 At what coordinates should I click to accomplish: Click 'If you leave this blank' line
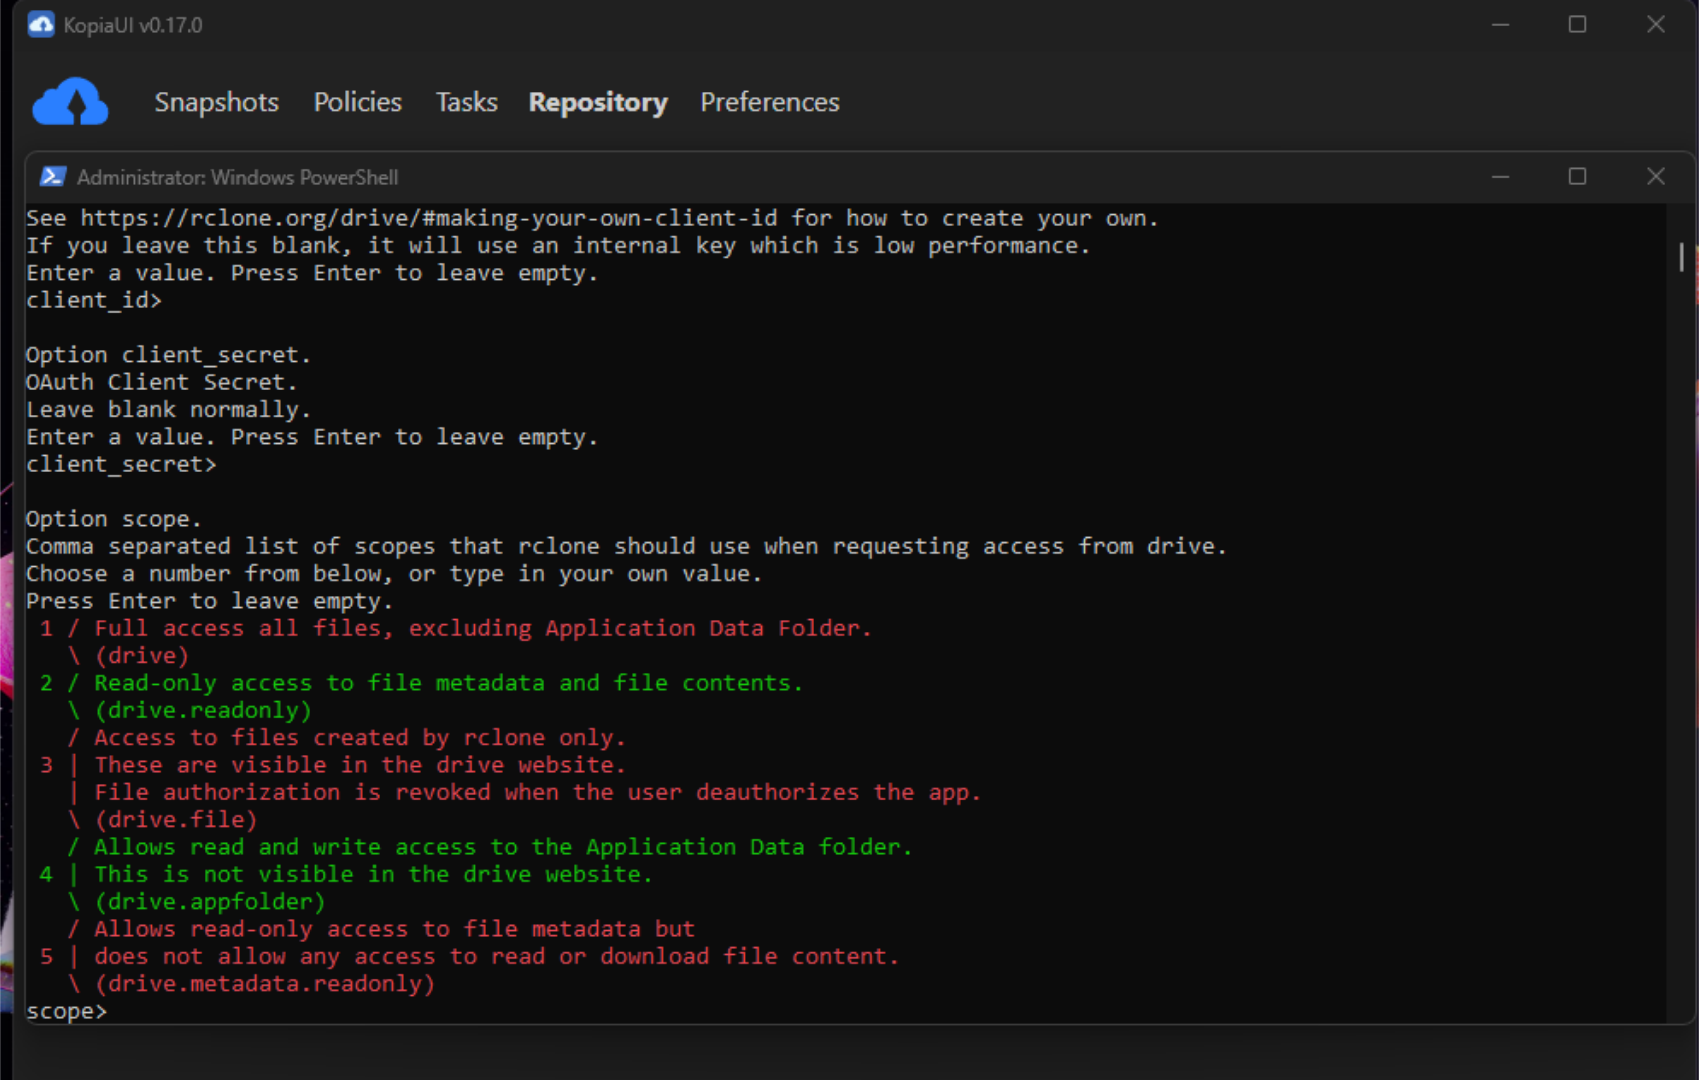coord(558,245)
